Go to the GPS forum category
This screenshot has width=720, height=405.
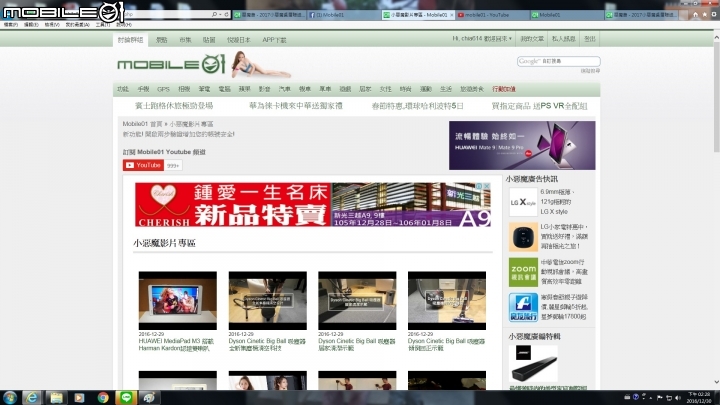[x=163, y=89]
